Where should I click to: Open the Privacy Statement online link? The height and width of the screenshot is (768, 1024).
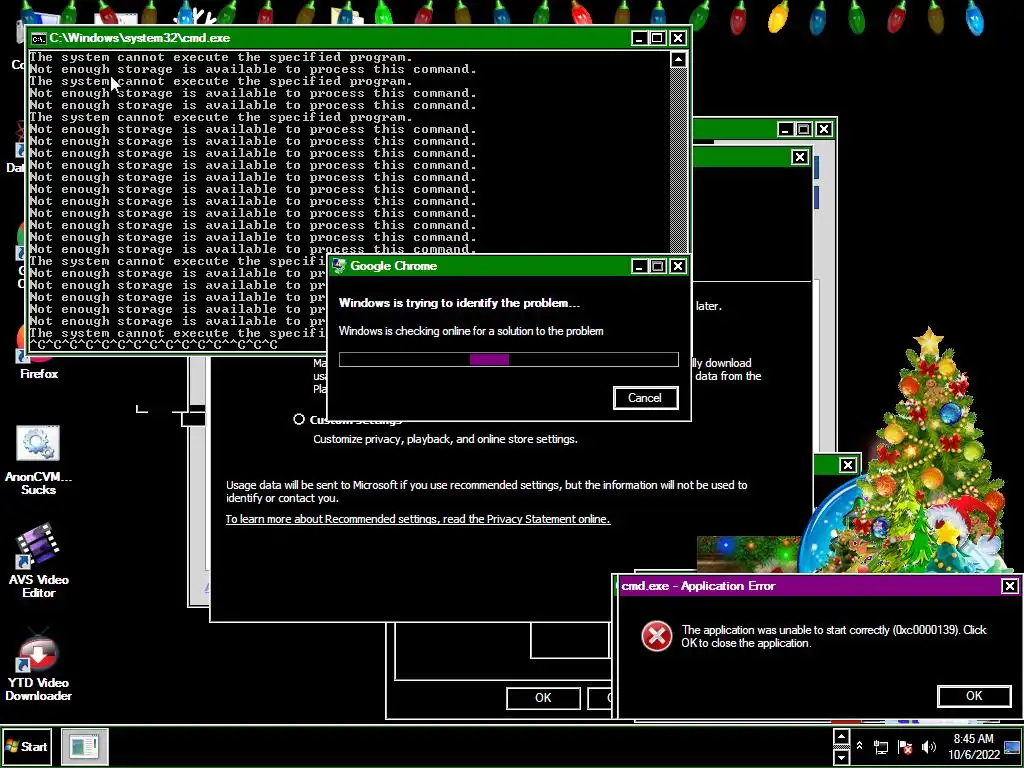(x=418, y=519)
